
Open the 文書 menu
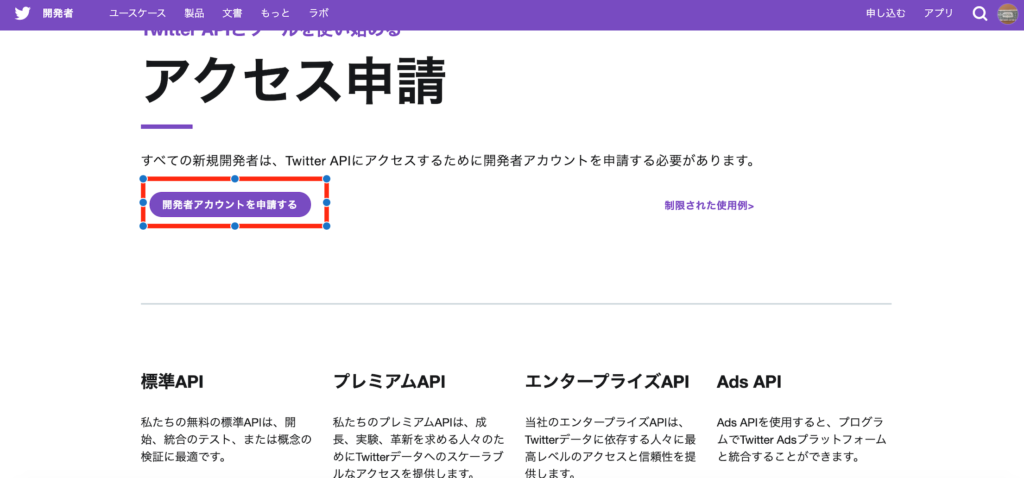coord(232,14)
